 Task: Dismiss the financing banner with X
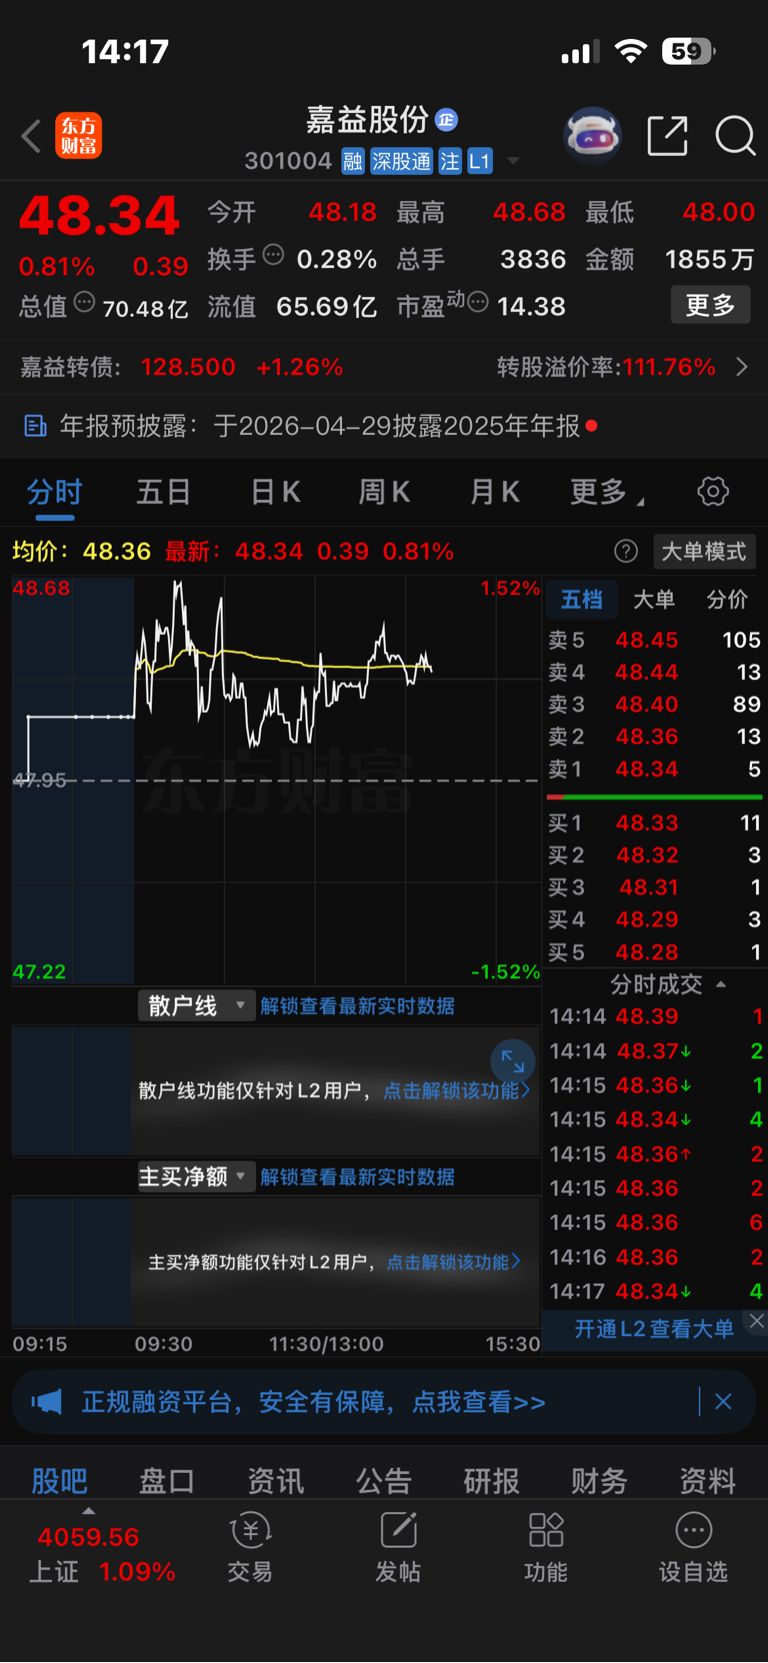(x=723, y=1402)
